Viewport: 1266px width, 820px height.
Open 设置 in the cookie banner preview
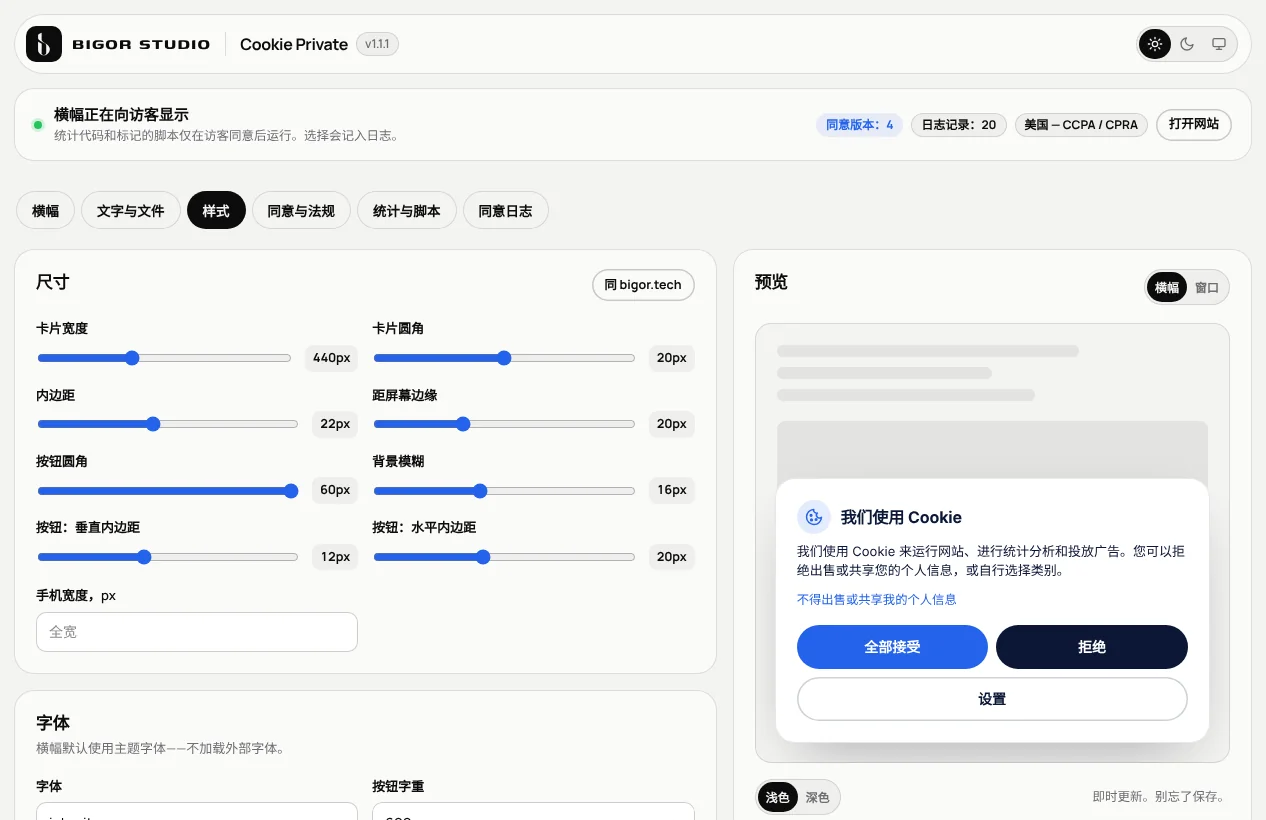click(992, 699)
